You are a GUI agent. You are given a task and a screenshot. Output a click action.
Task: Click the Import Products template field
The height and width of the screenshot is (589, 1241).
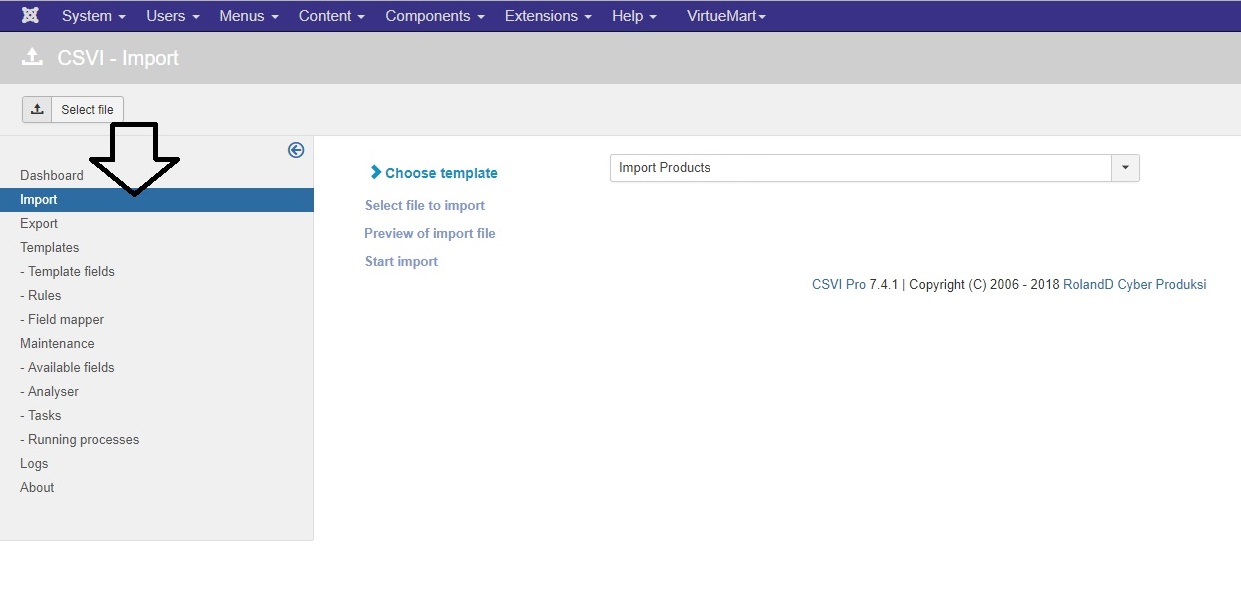point(861,168)
